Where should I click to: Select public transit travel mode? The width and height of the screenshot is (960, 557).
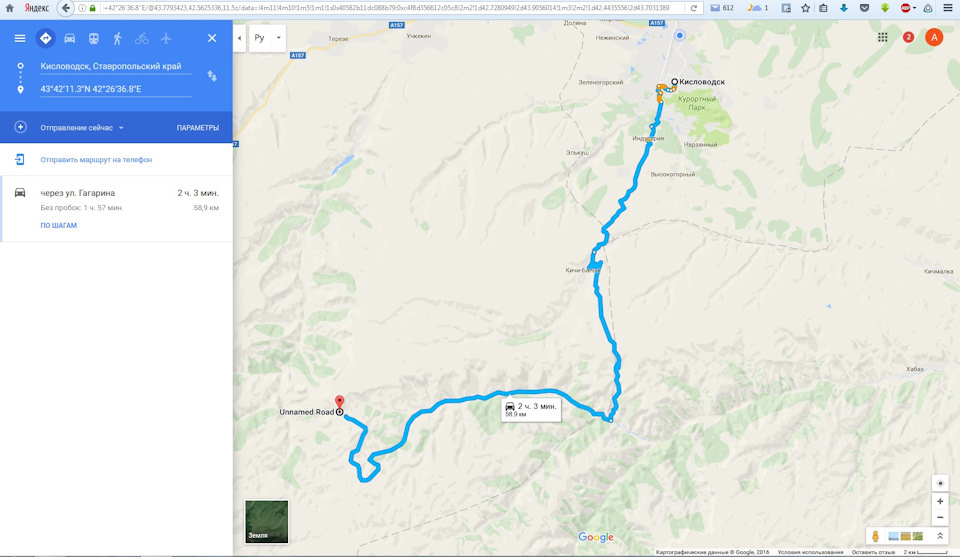click(94, 39)
